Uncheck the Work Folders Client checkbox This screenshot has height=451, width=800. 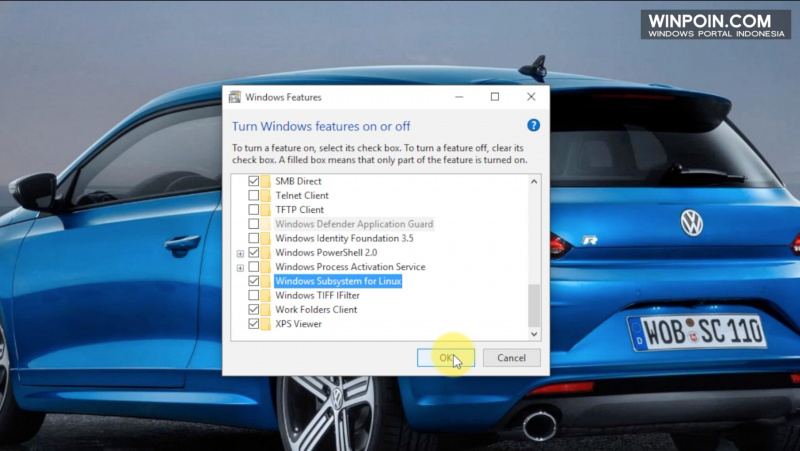(254, 310)
